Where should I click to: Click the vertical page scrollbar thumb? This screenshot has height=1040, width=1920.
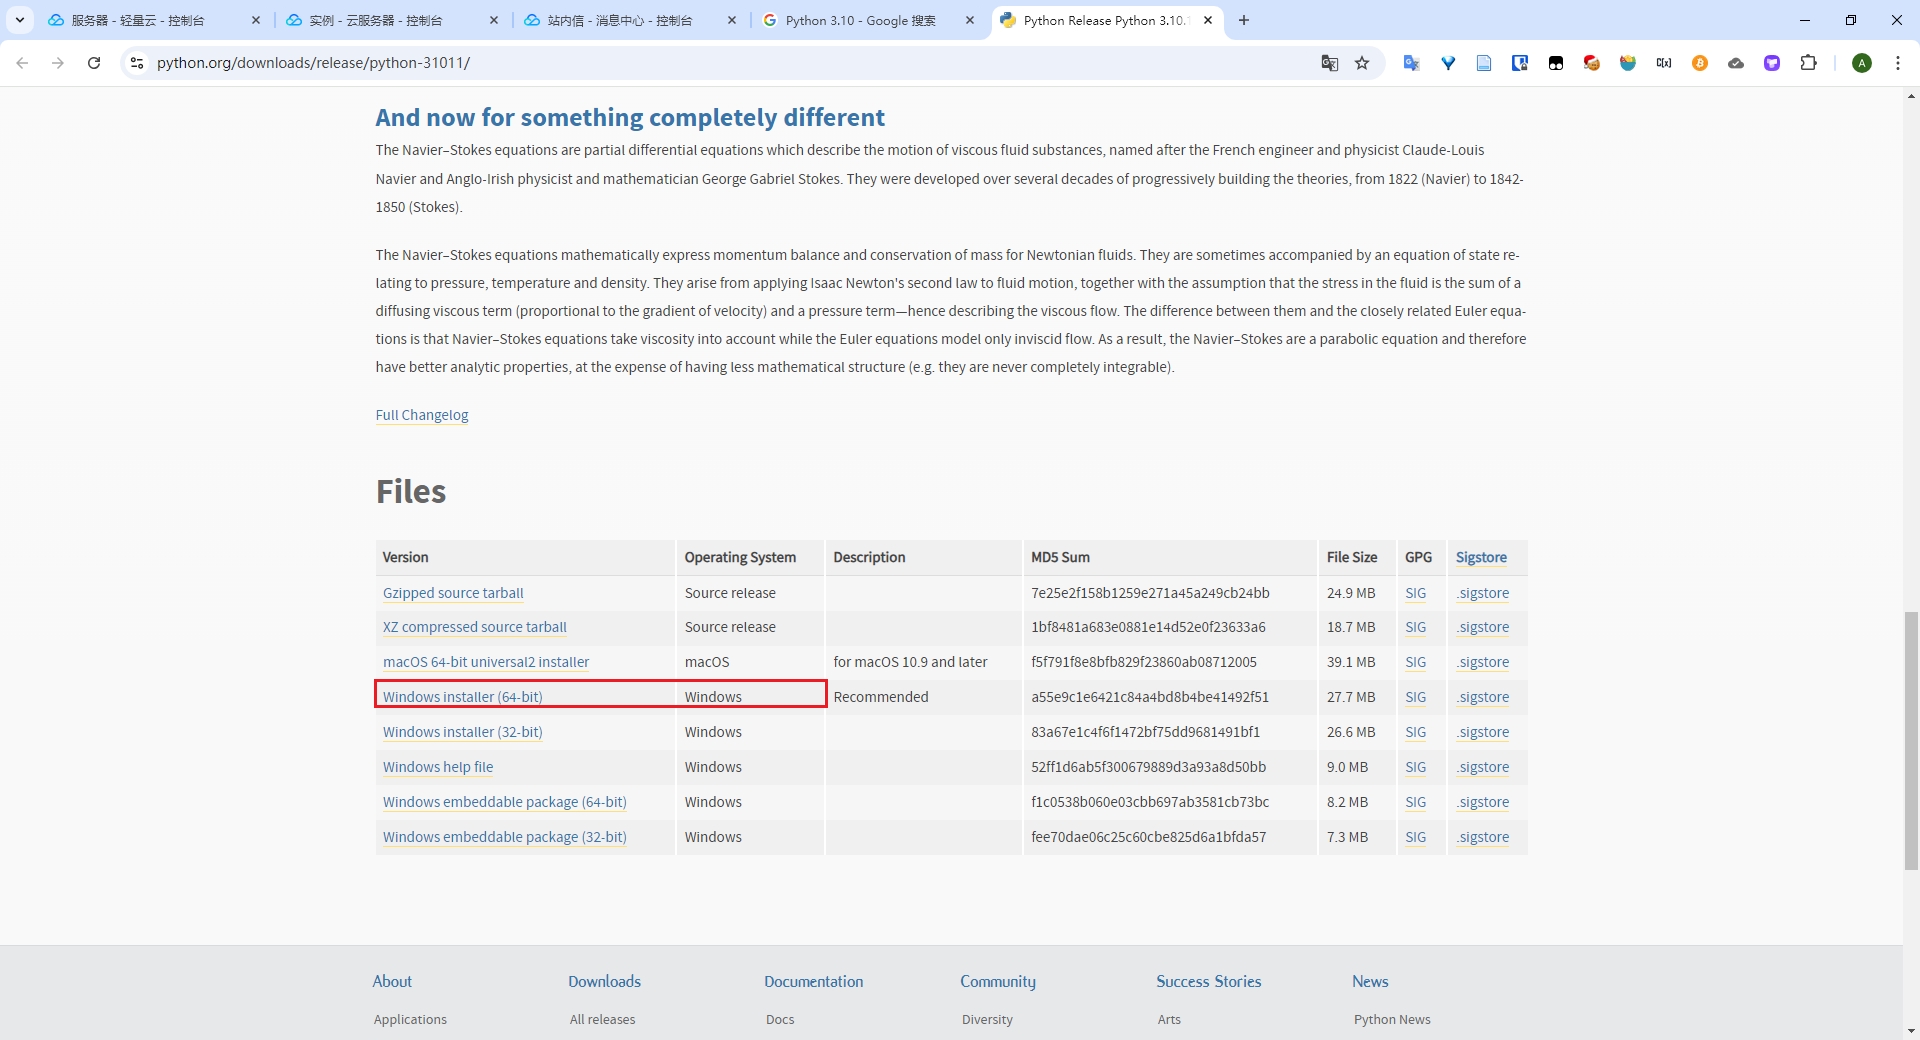coord(1911,741)
